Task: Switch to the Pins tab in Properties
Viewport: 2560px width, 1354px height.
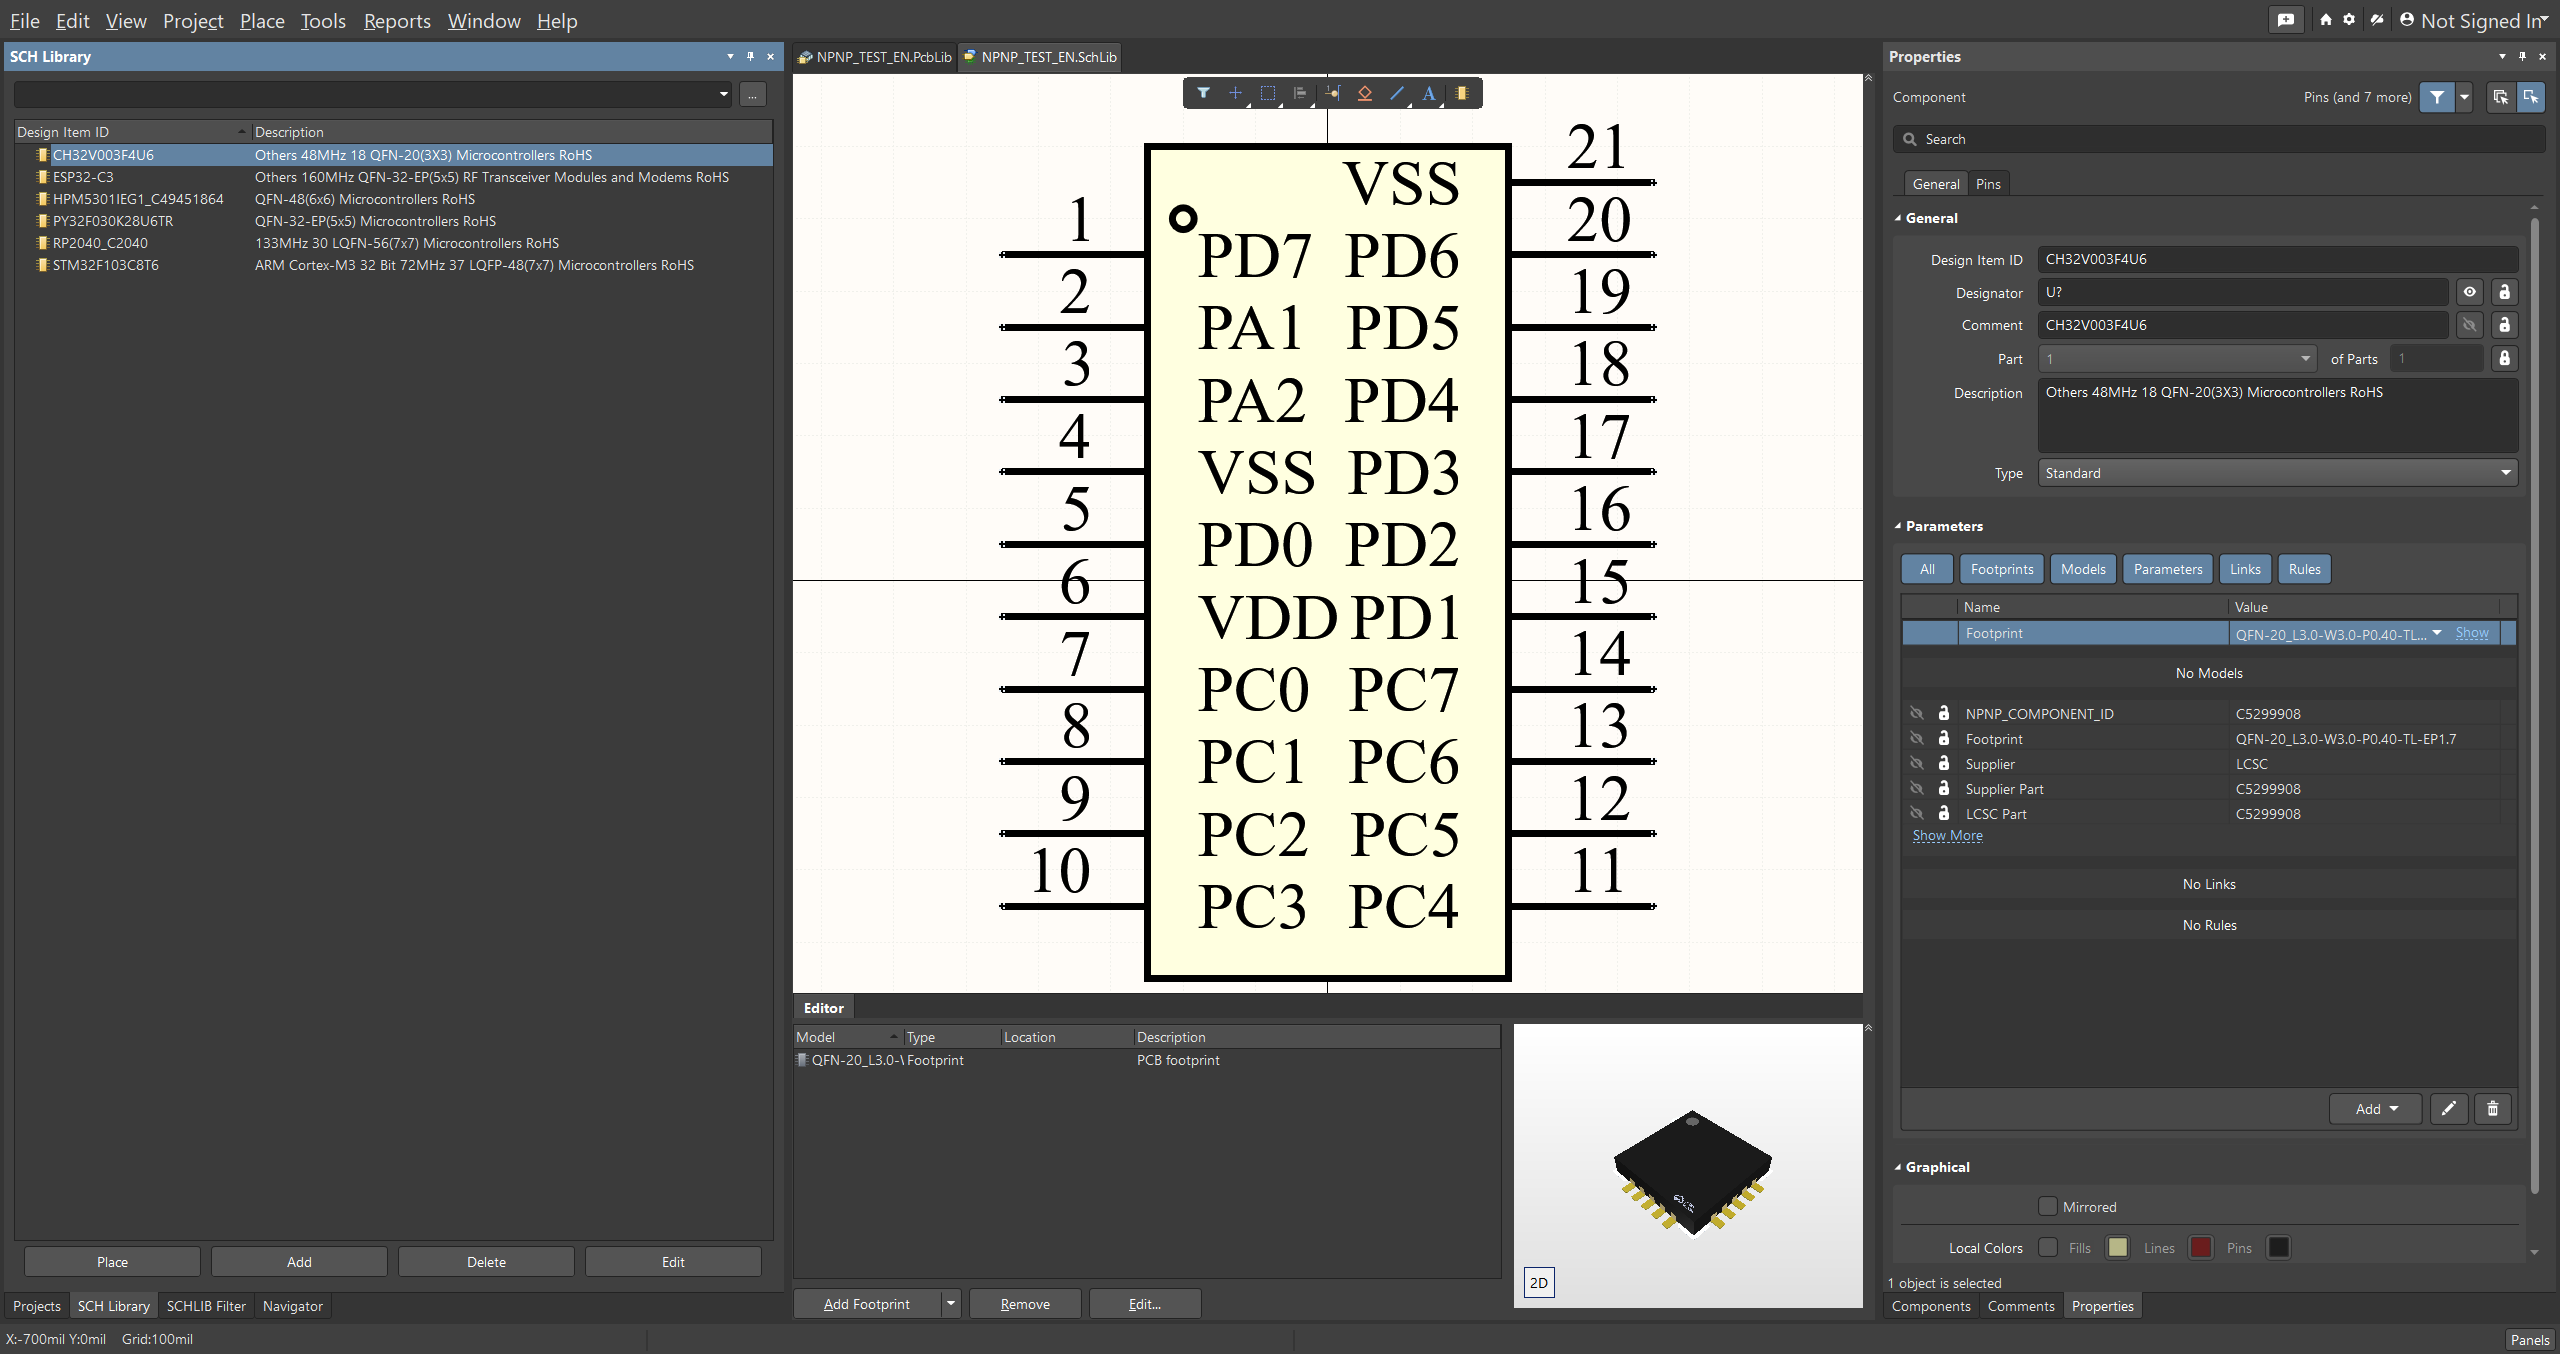Action: (x=1988, y=184)
